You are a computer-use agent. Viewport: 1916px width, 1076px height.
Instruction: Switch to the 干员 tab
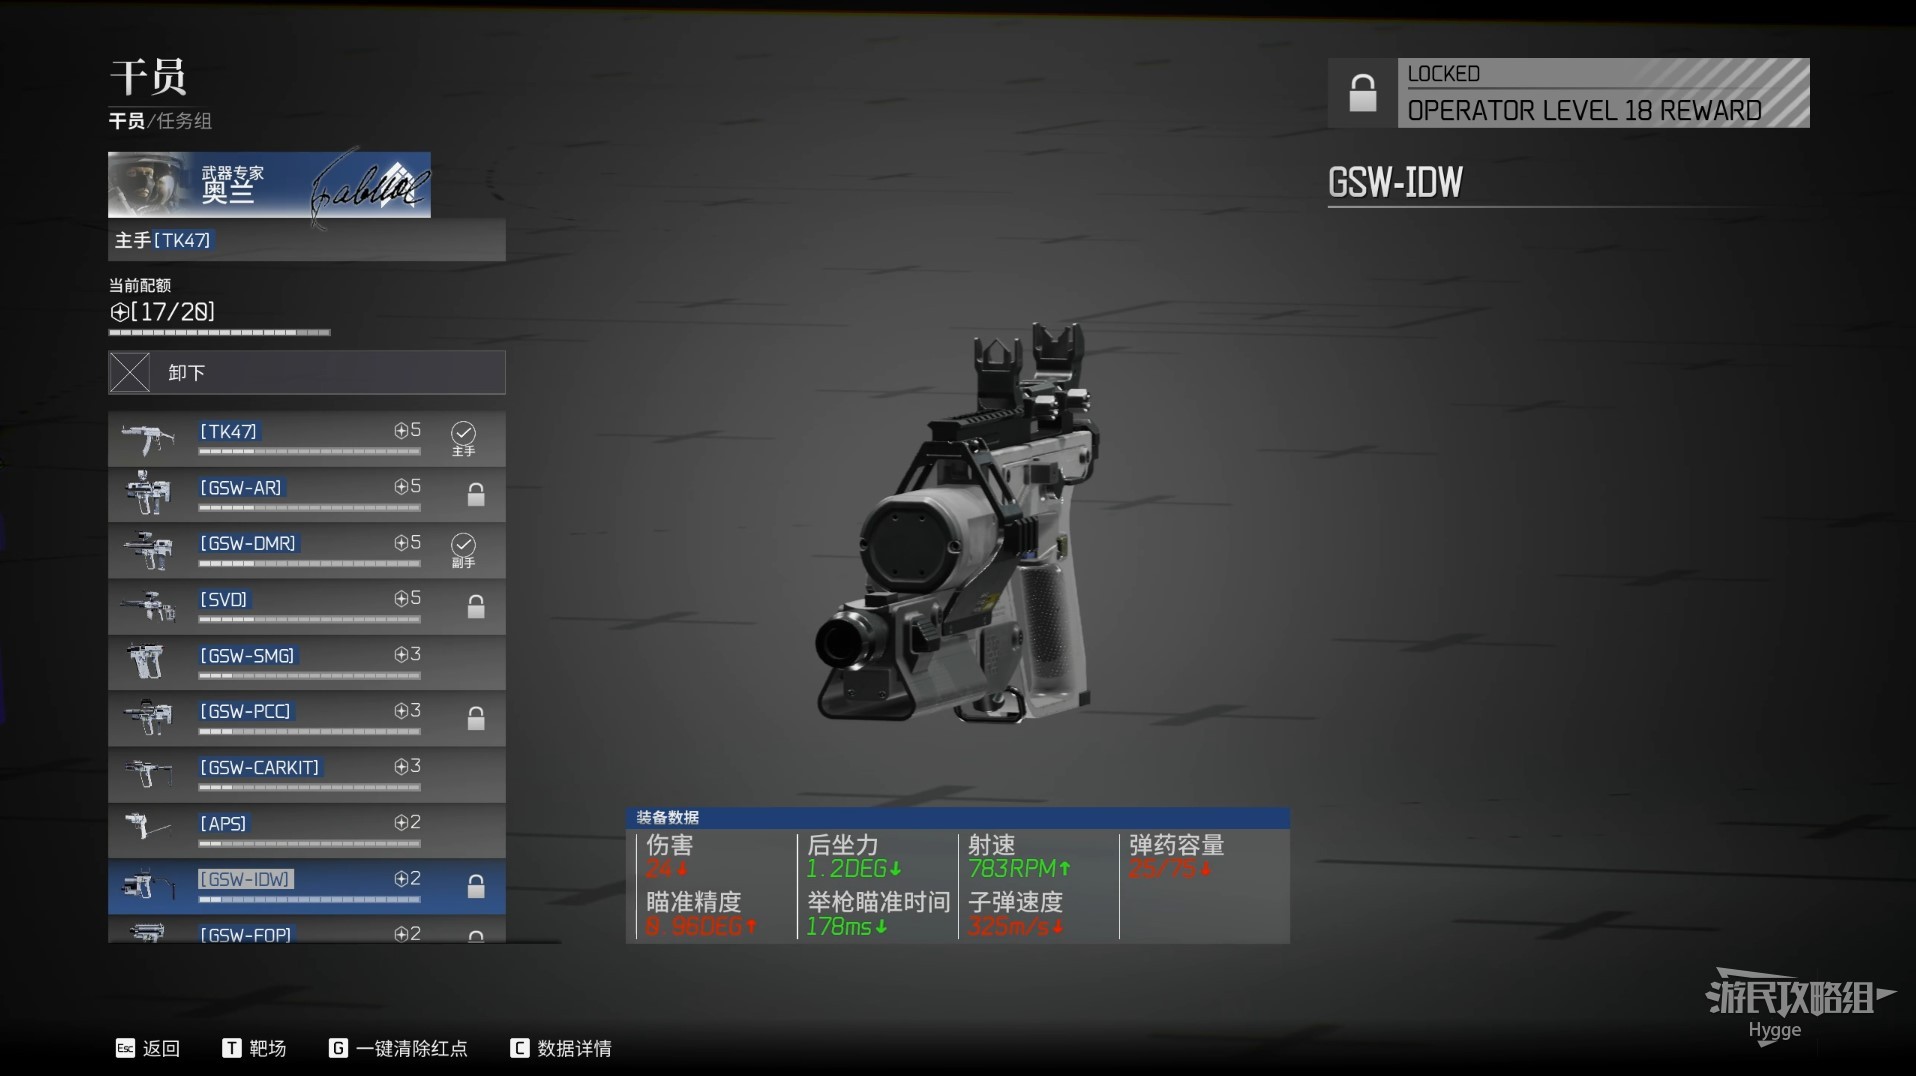[x=126, y=121]
